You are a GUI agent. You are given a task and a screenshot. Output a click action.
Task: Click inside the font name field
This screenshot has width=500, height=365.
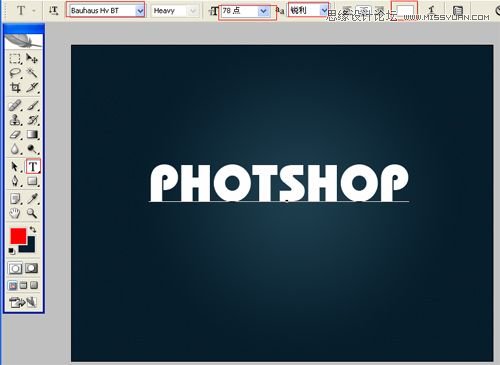point(102,11)
